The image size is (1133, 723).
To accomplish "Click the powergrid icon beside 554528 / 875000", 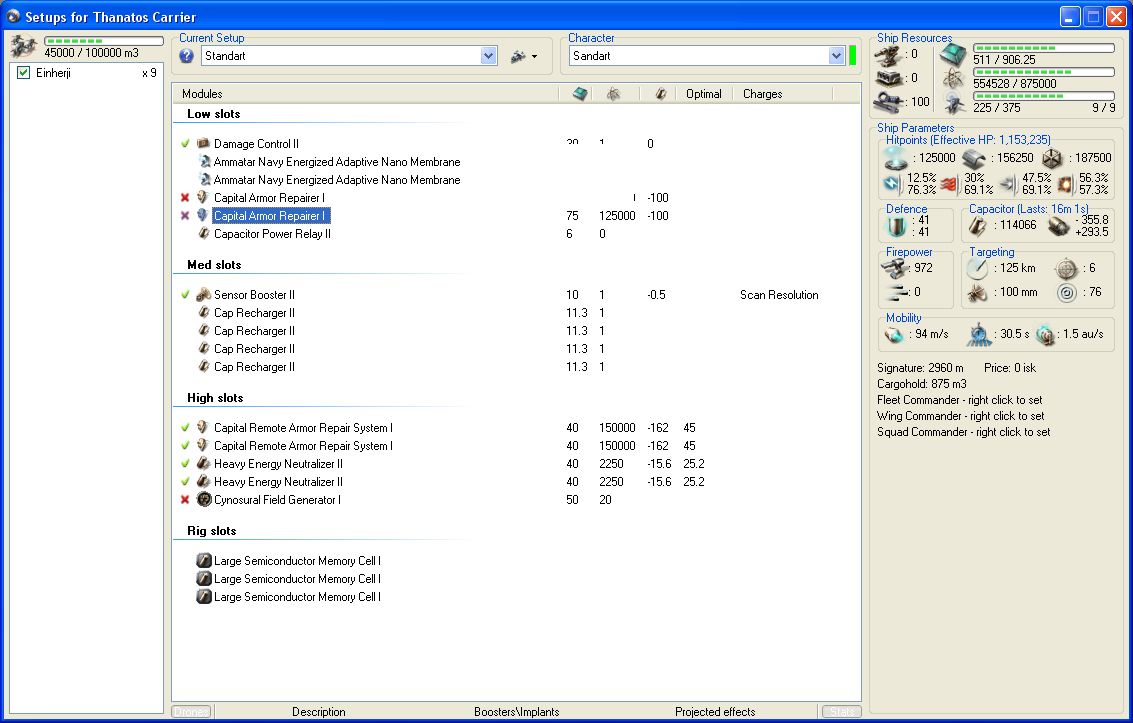I will tap(953, 79).
